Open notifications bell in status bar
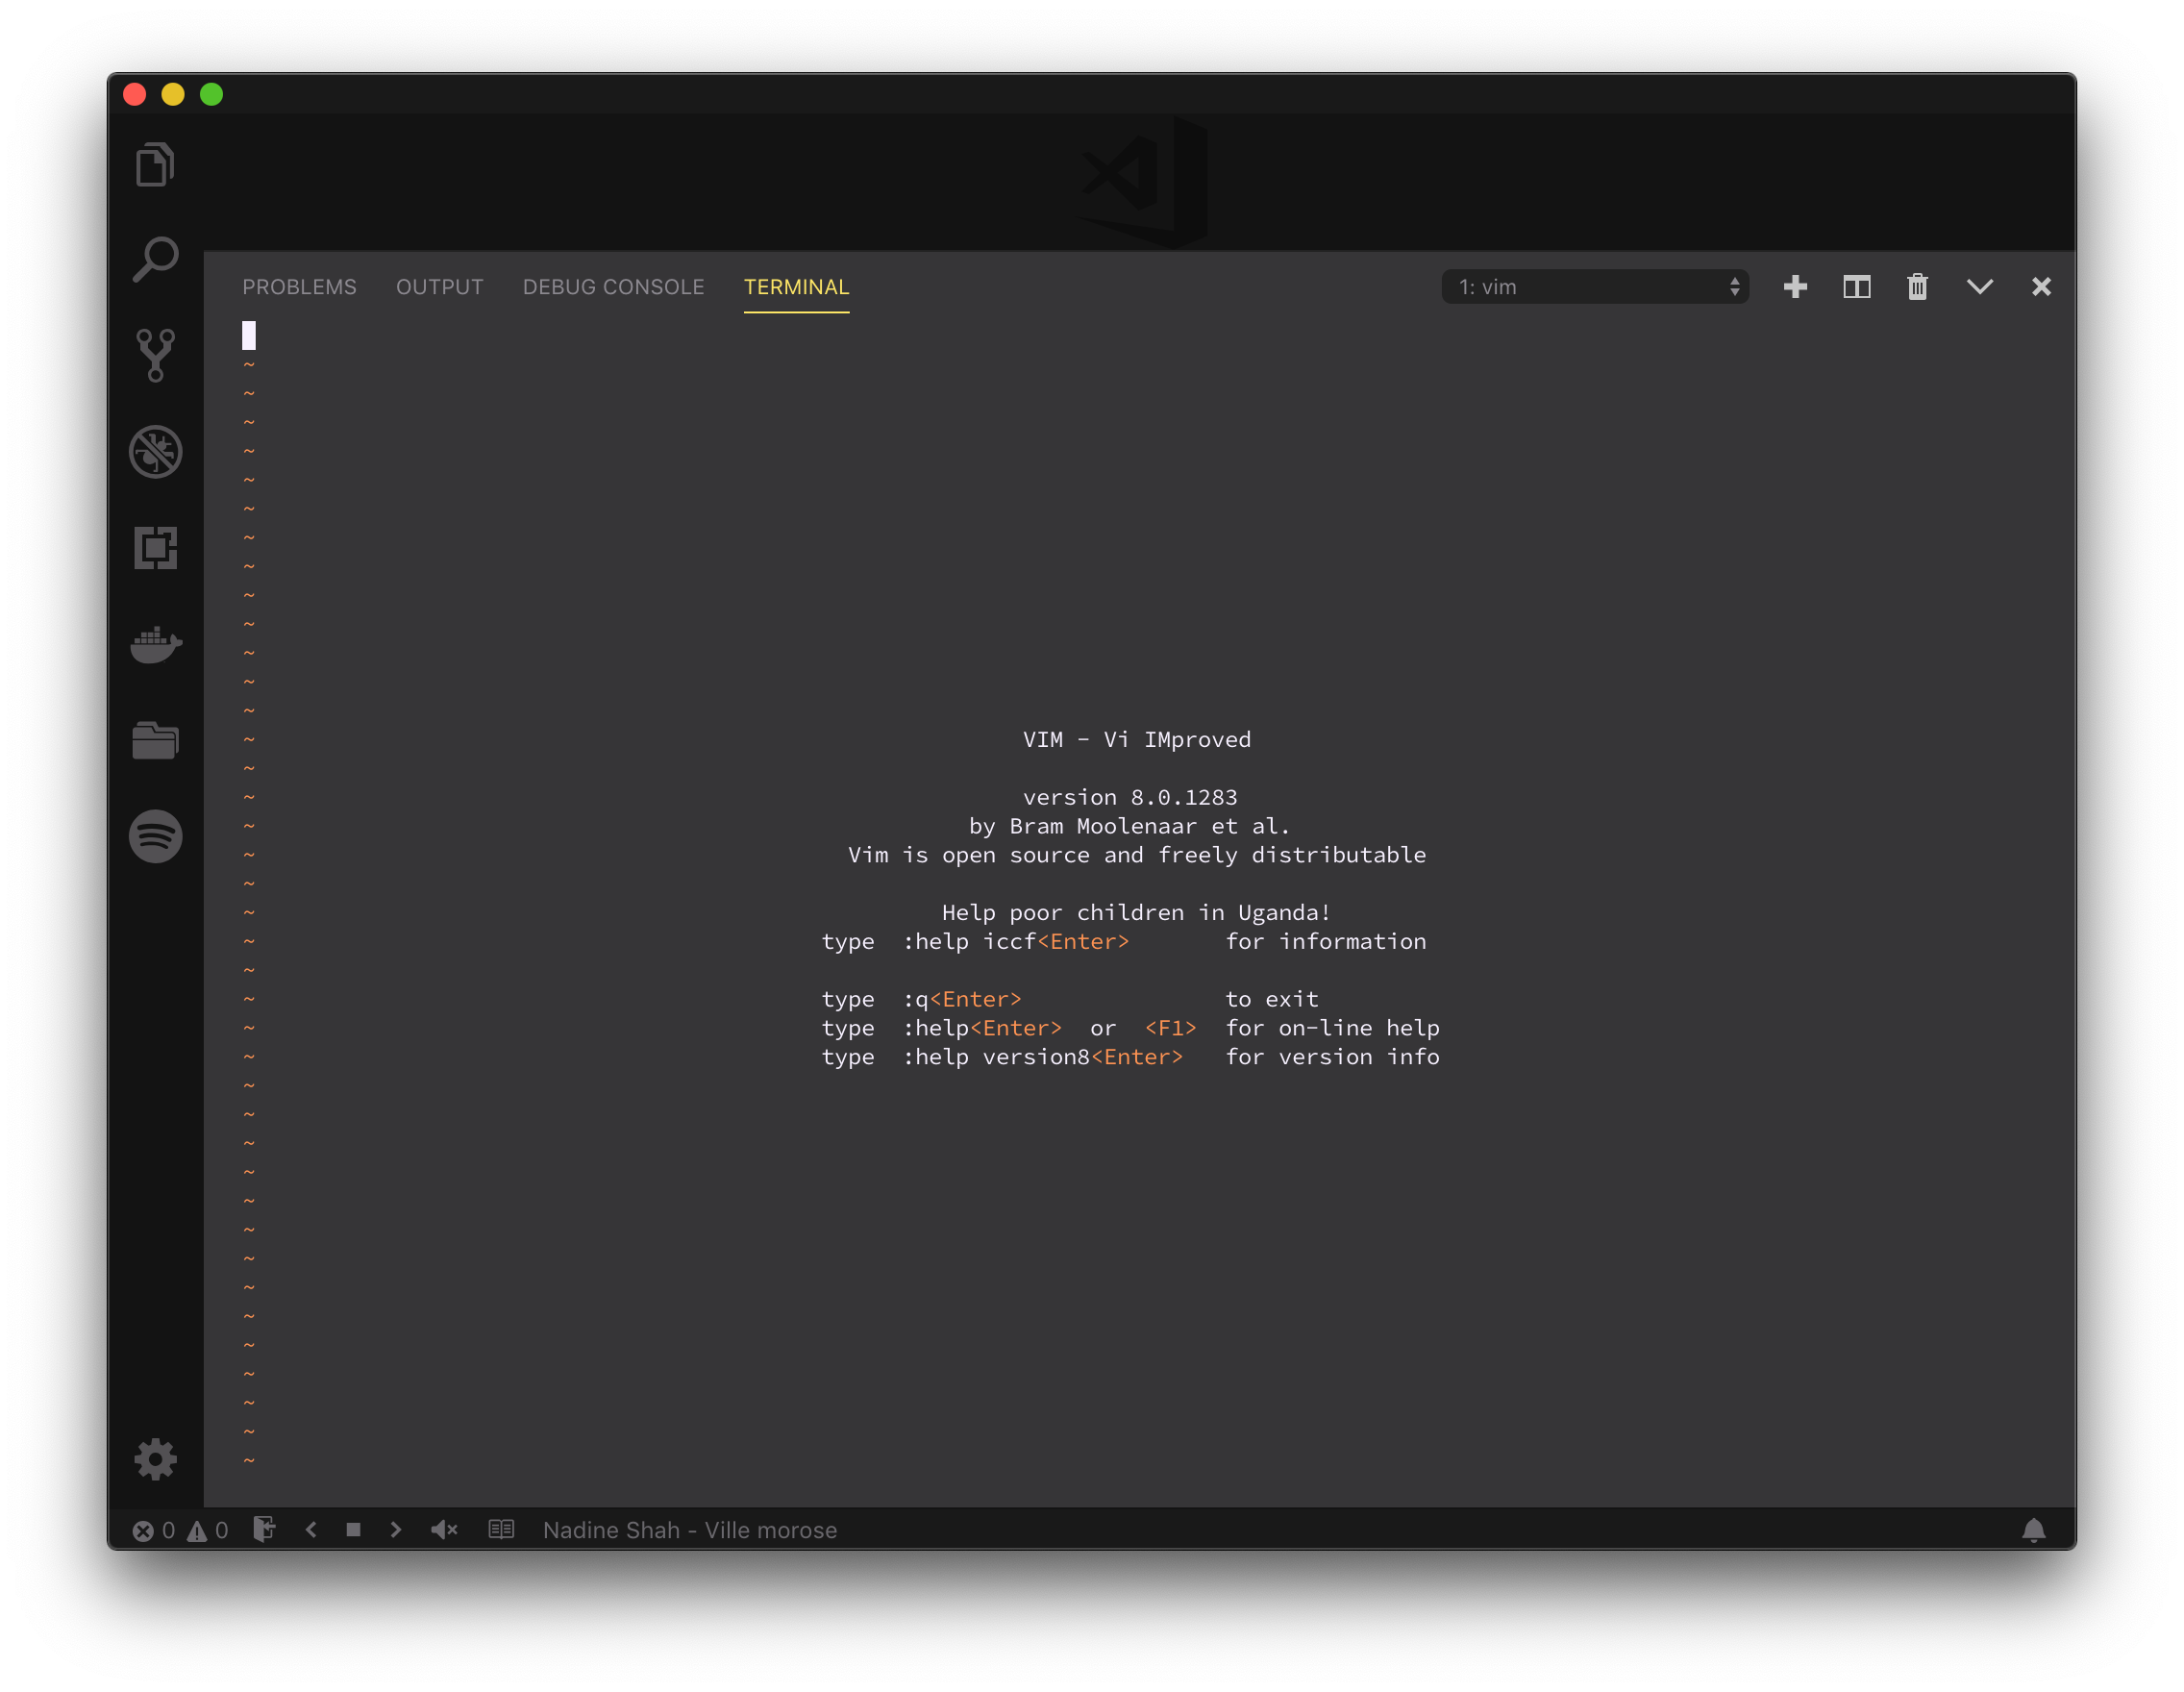 pyautogui.click(x=2033, y=1530)
